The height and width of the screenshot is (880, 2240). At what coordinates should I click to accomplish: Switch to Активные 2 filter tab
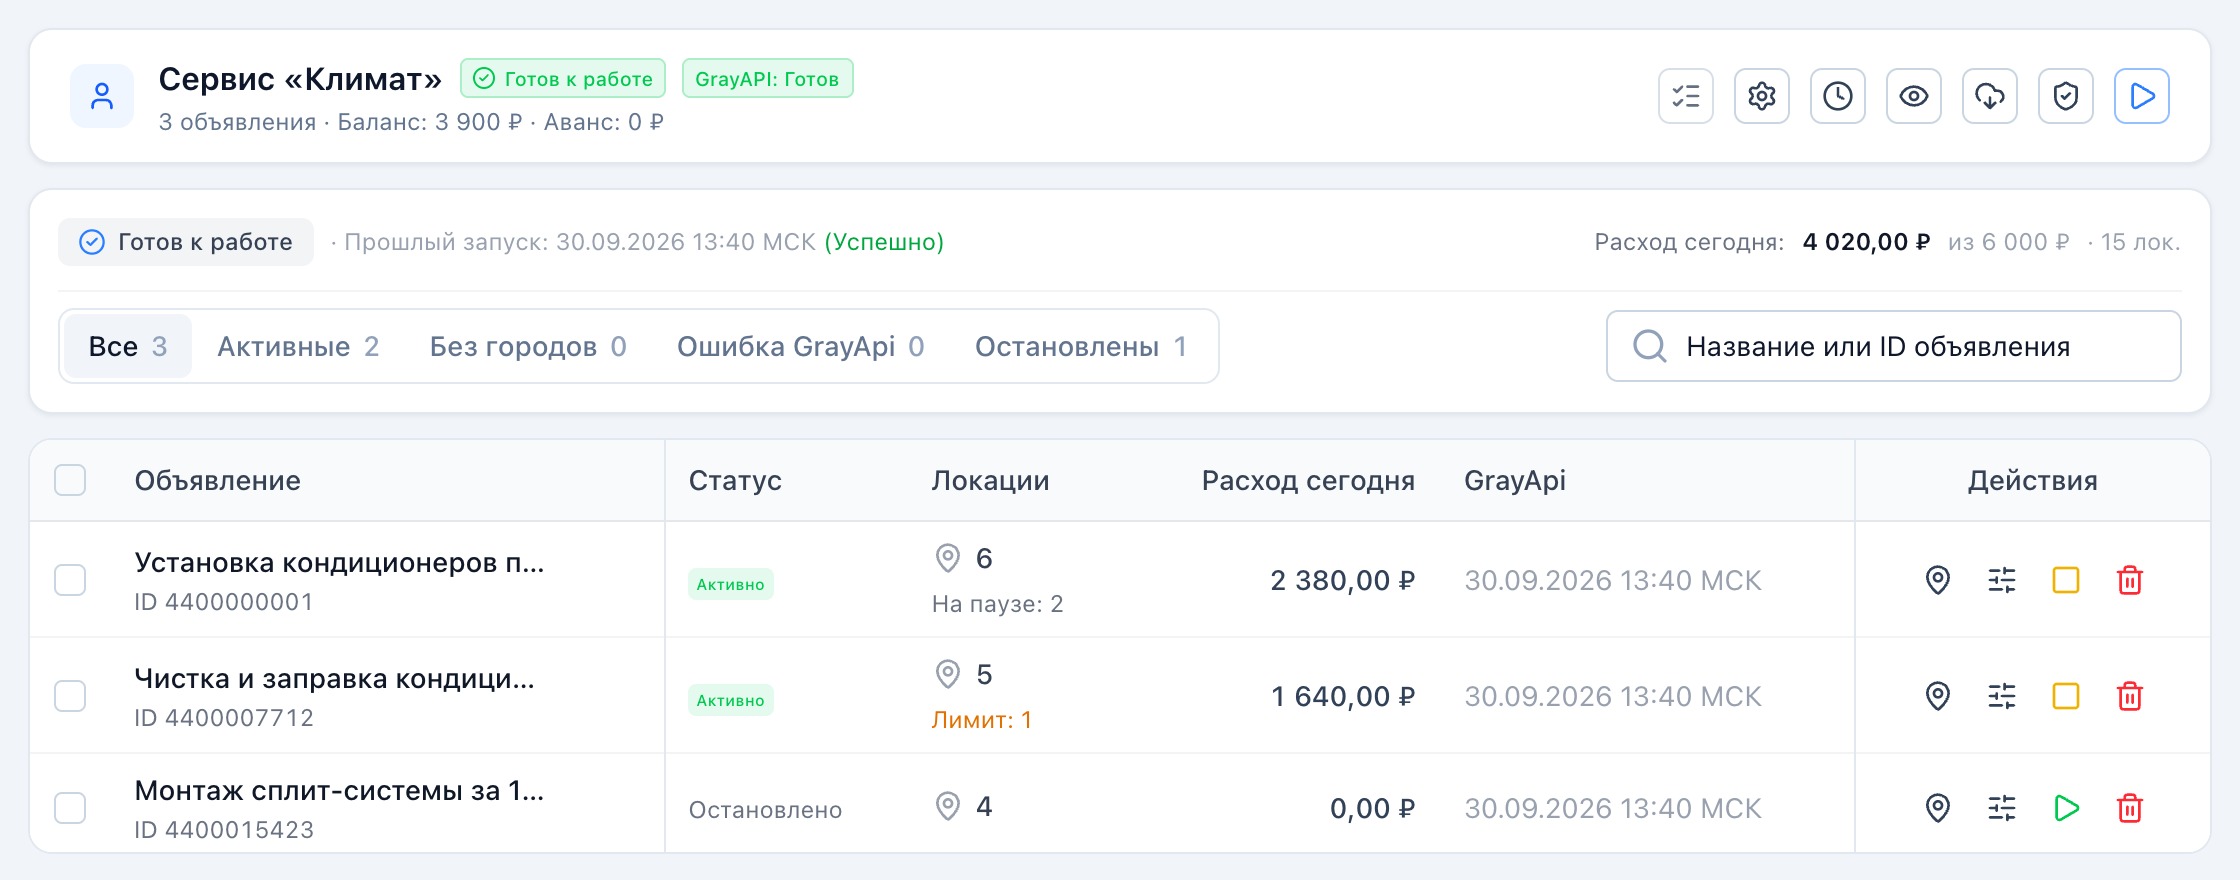[298, 346]
